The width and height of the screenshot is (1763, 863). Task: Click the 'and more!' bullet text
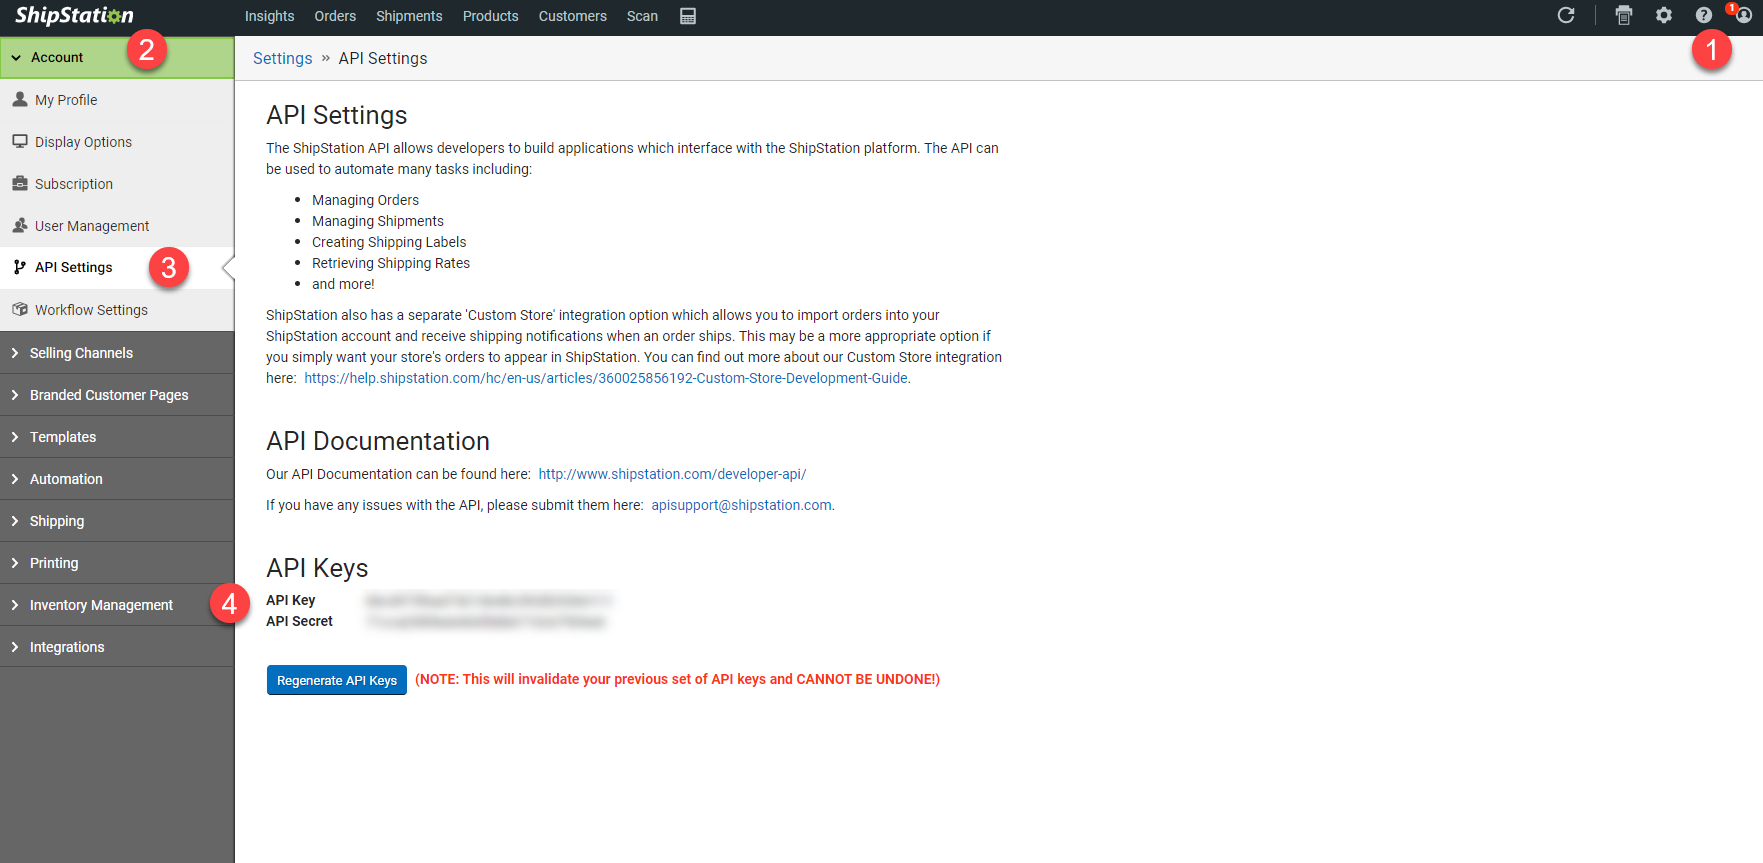[x=343, y=284]
